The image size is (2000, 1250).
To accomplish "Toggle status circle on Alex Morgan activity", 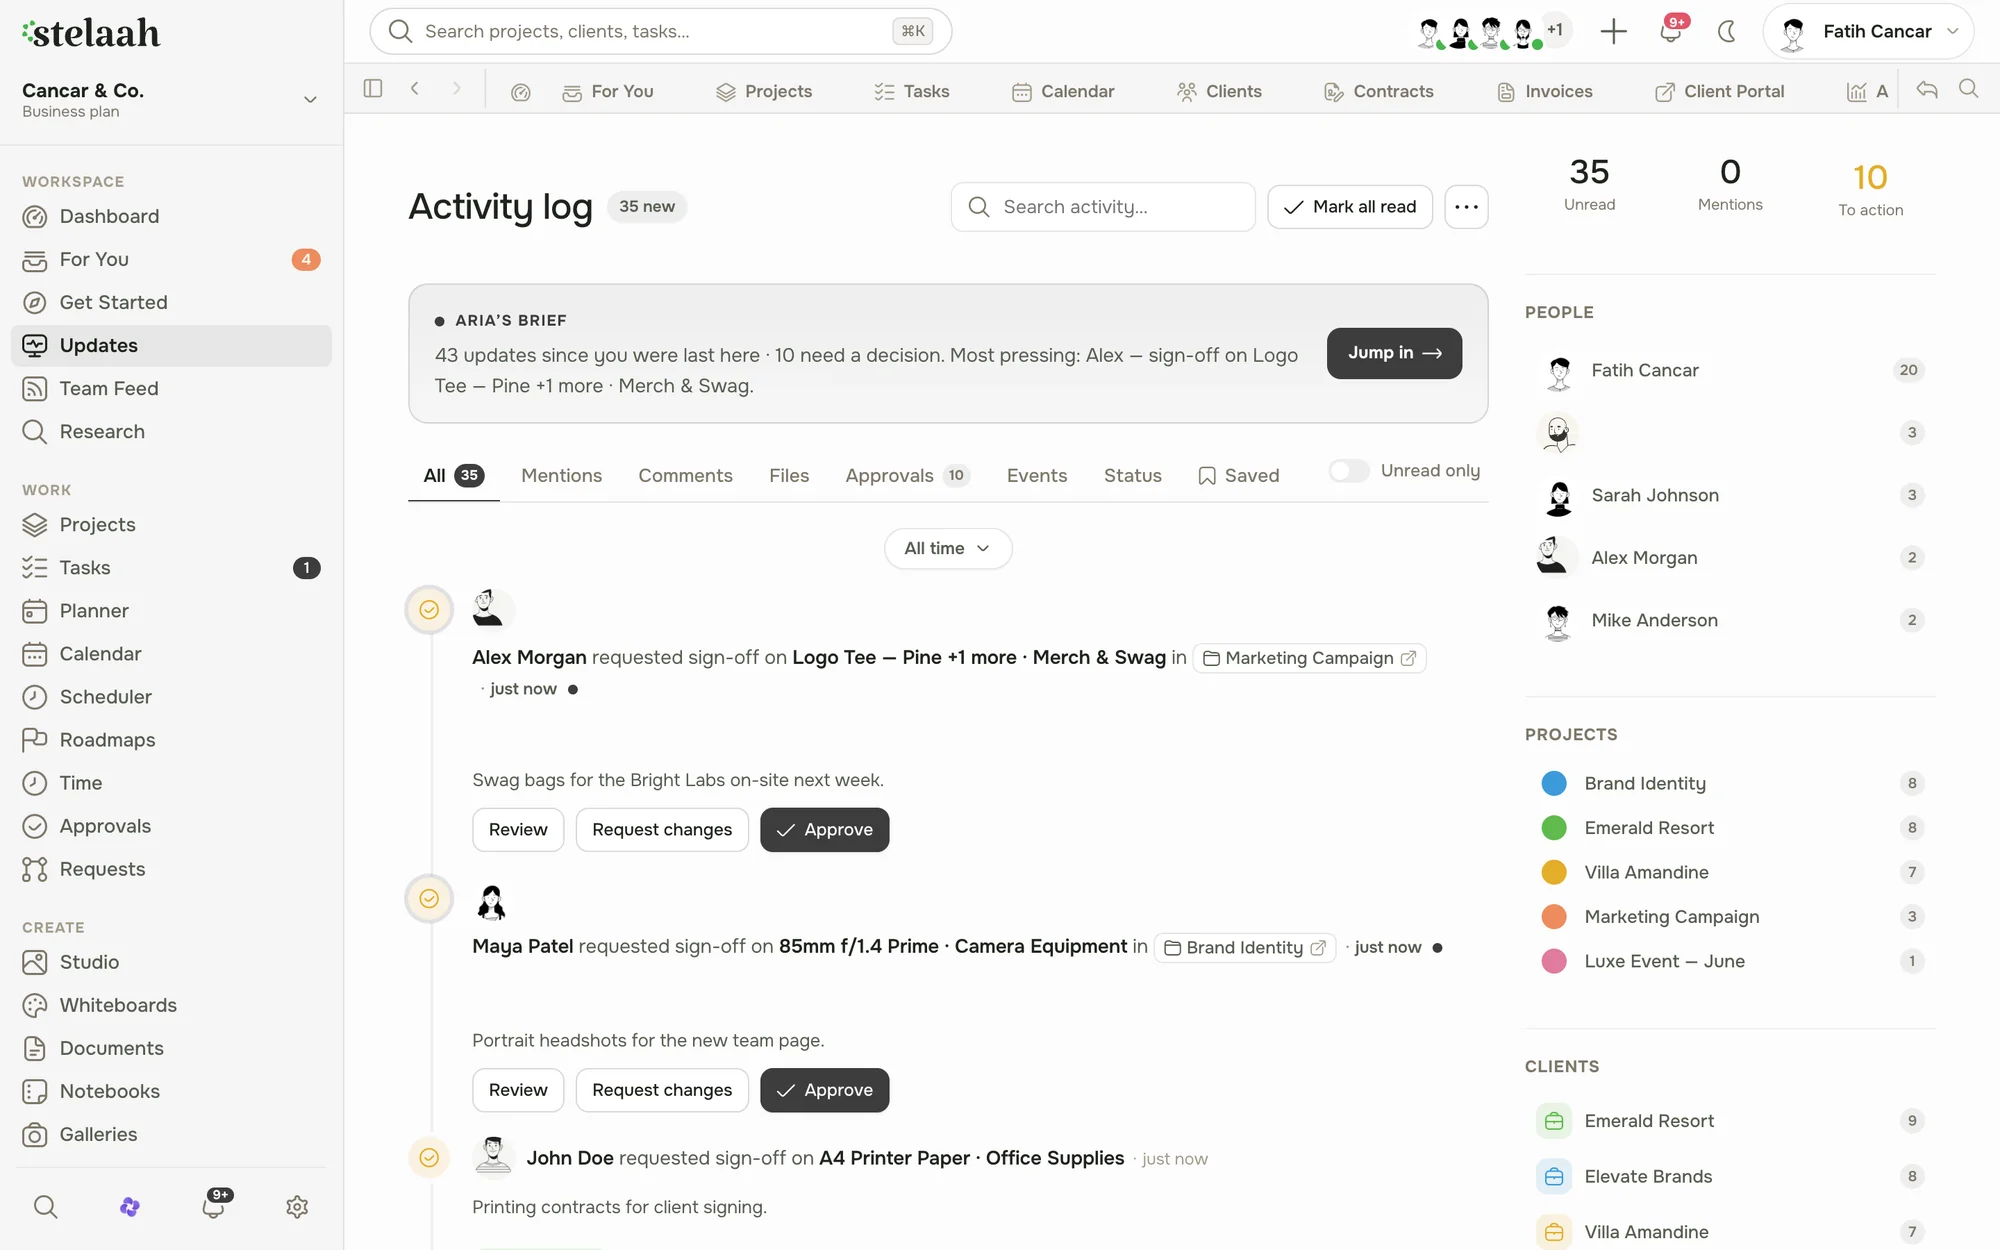I will click(429, 609).
